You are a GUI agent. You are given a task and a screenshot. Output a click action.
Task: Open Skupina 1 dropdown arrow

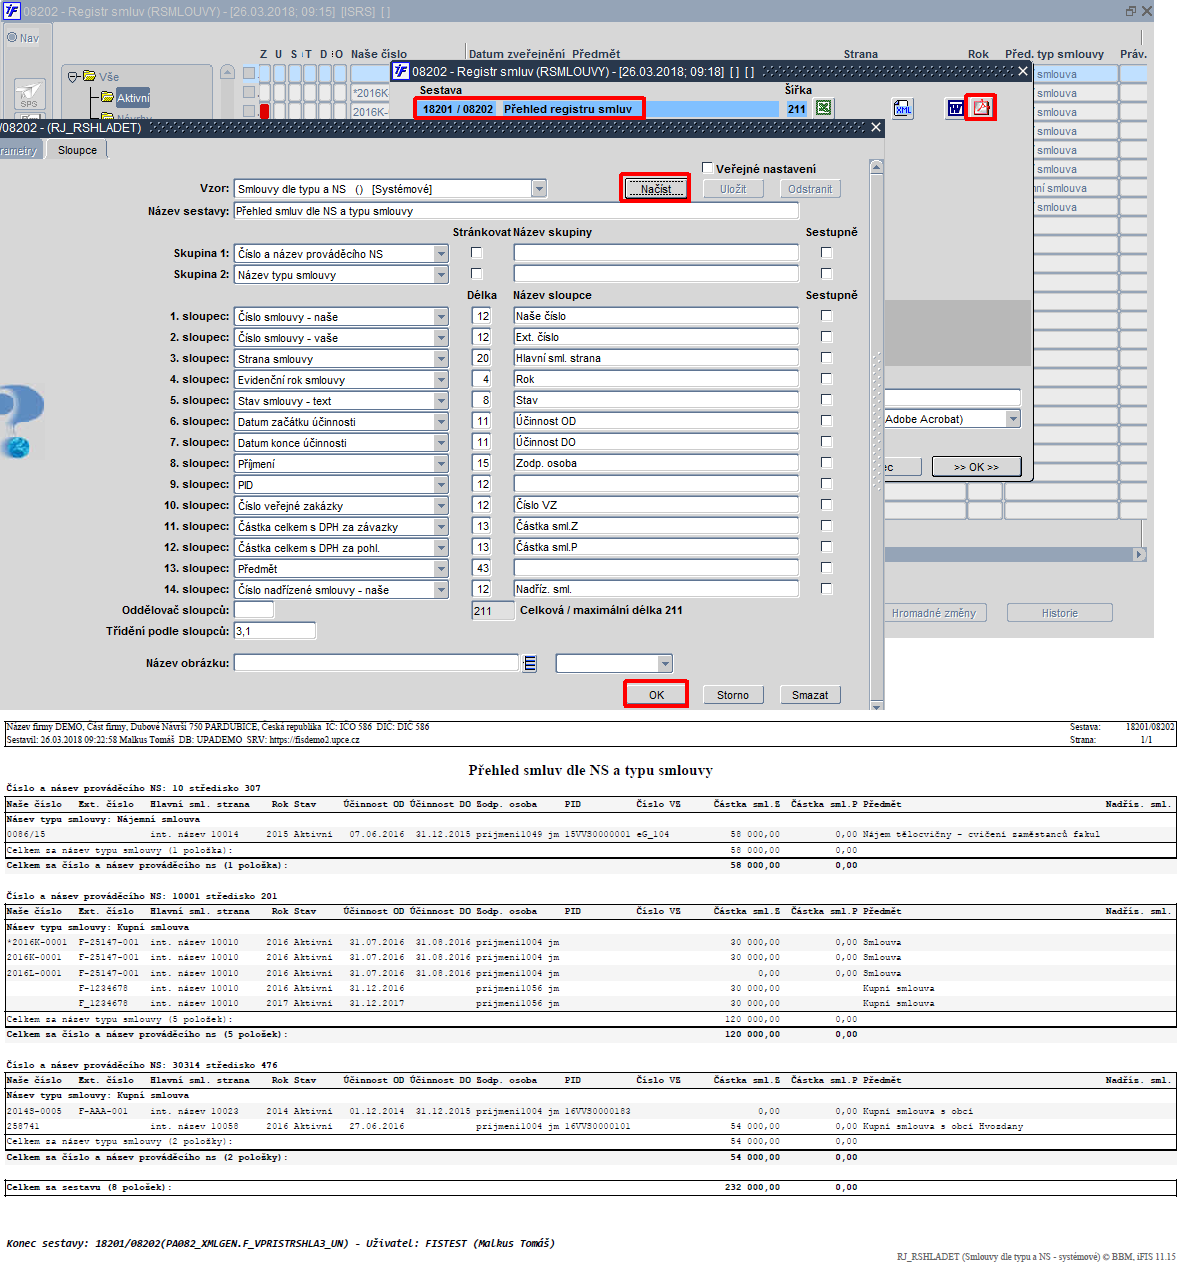pyautogui.click(x=441, y=254)
